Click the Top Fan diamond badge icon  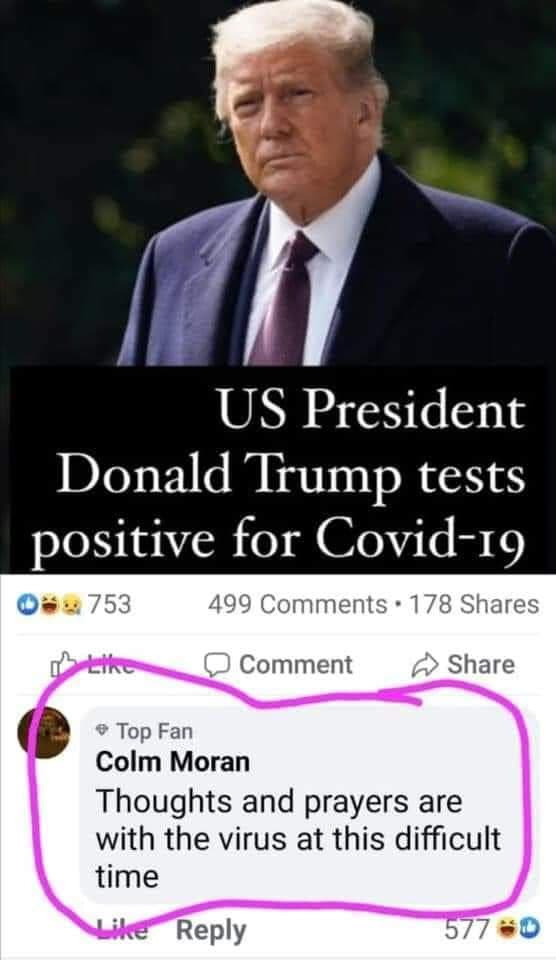(x=103, y=730)
